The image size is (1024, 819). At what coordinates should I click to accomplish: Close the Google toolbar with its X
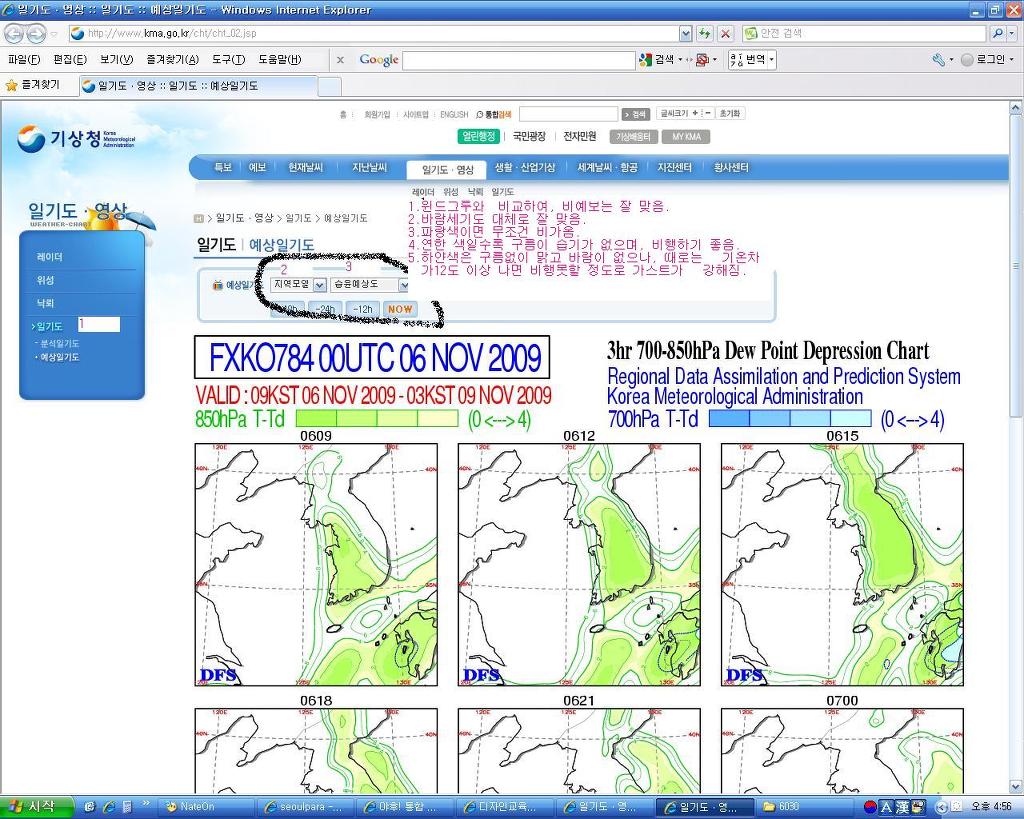(340, 59)
